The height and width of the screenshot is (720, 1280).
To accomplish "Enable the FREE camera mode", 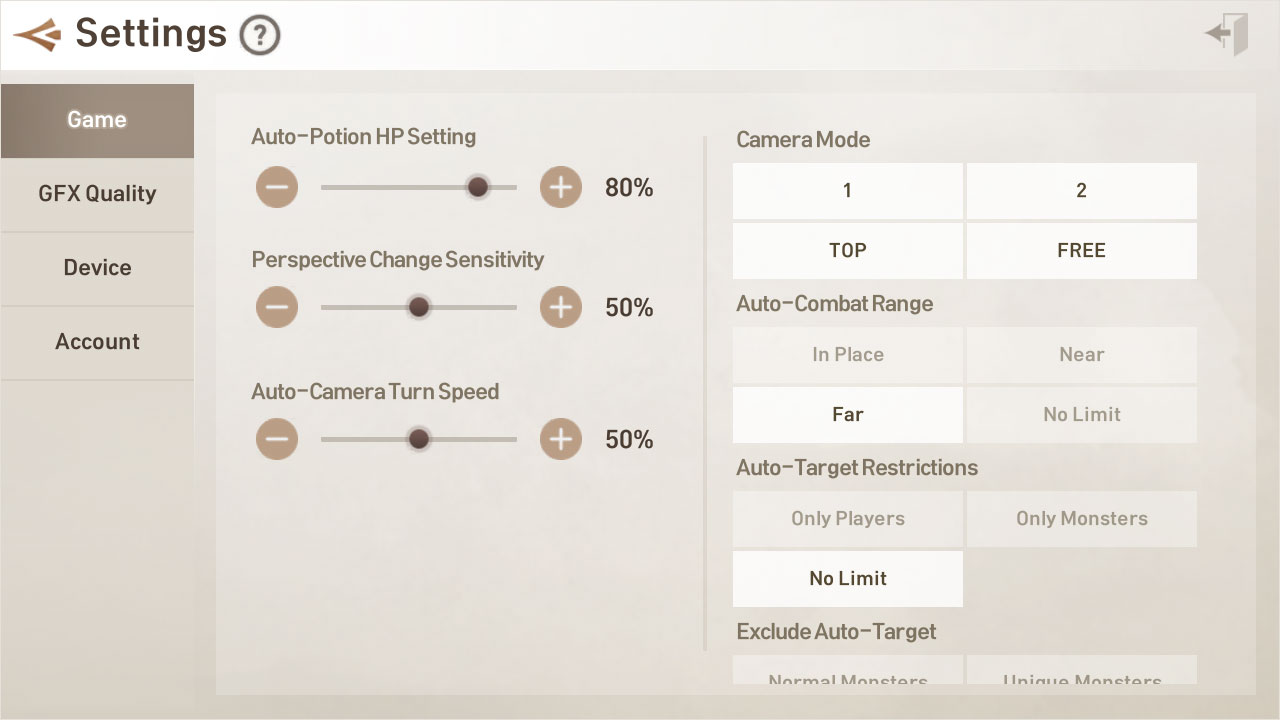I will [x=1081, y=251].
